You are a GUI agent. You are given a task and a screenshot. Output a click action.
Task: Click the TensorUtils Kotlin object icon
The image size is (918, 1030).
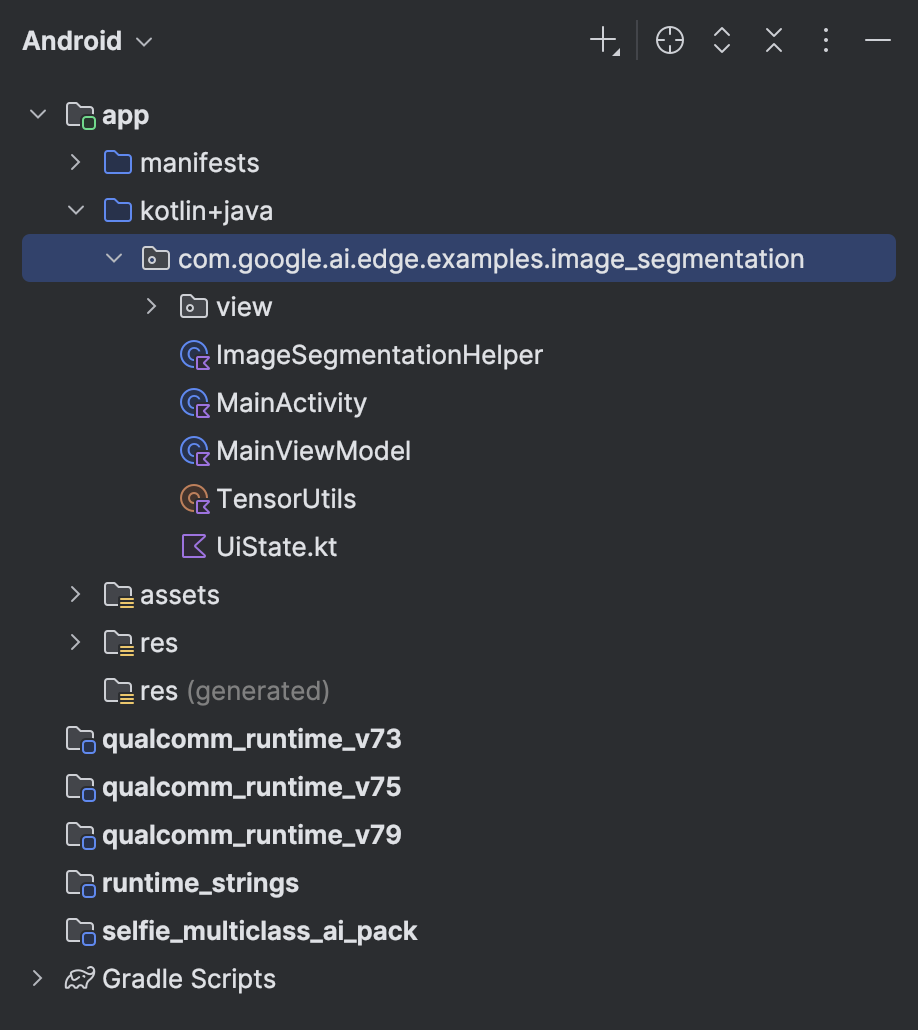click(x=194, y=499)
